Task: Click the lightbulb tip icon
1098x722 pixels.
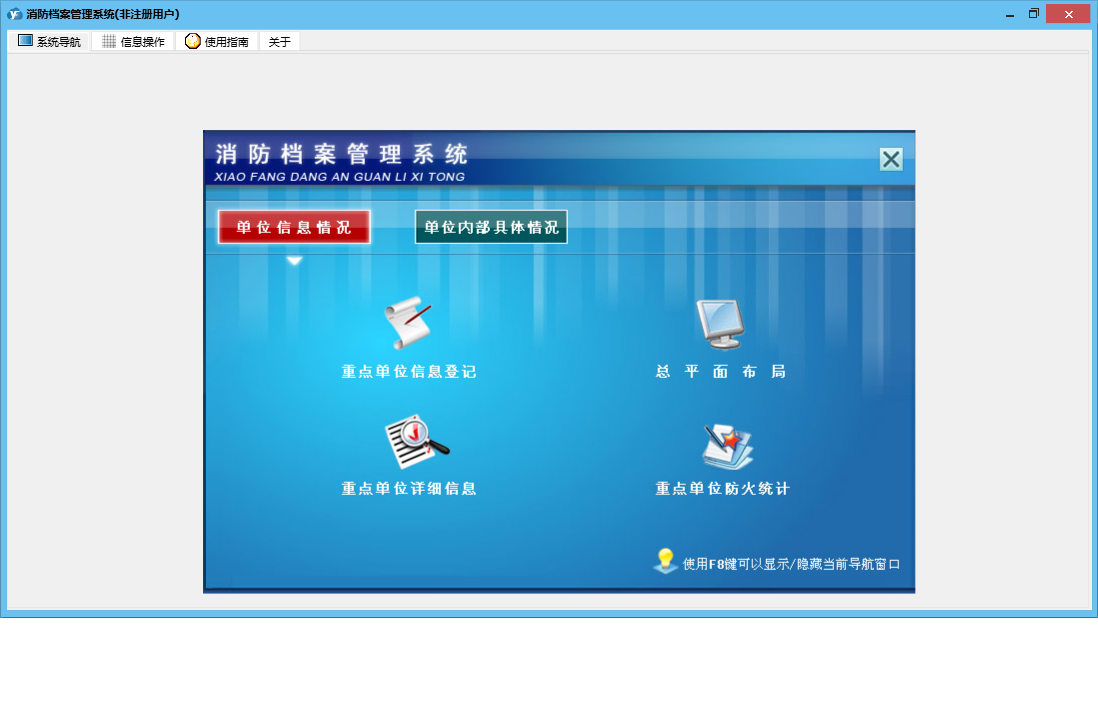Action: click(x=665, y=561)
